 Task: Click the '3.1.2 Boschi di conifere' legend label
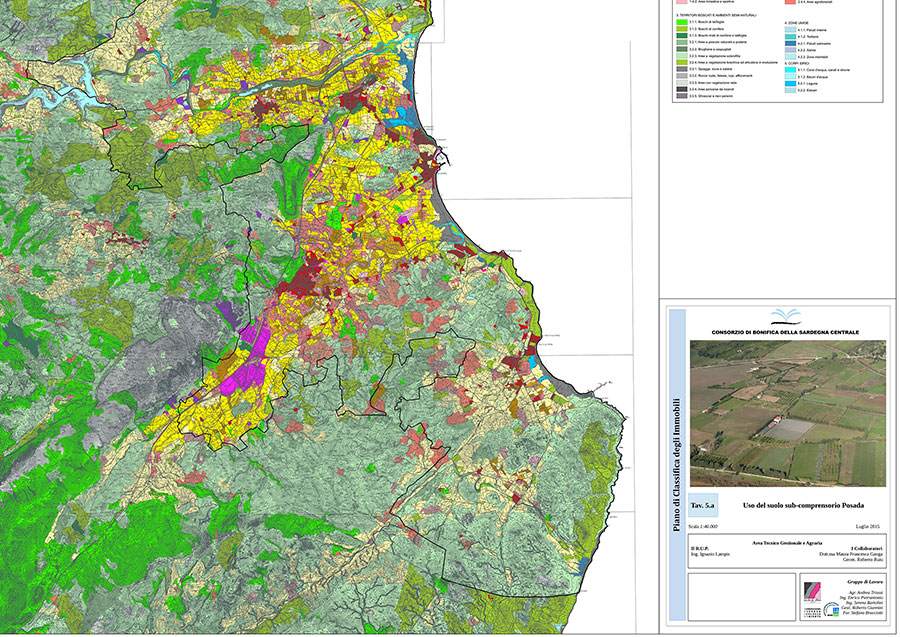(x=706, y=29)
